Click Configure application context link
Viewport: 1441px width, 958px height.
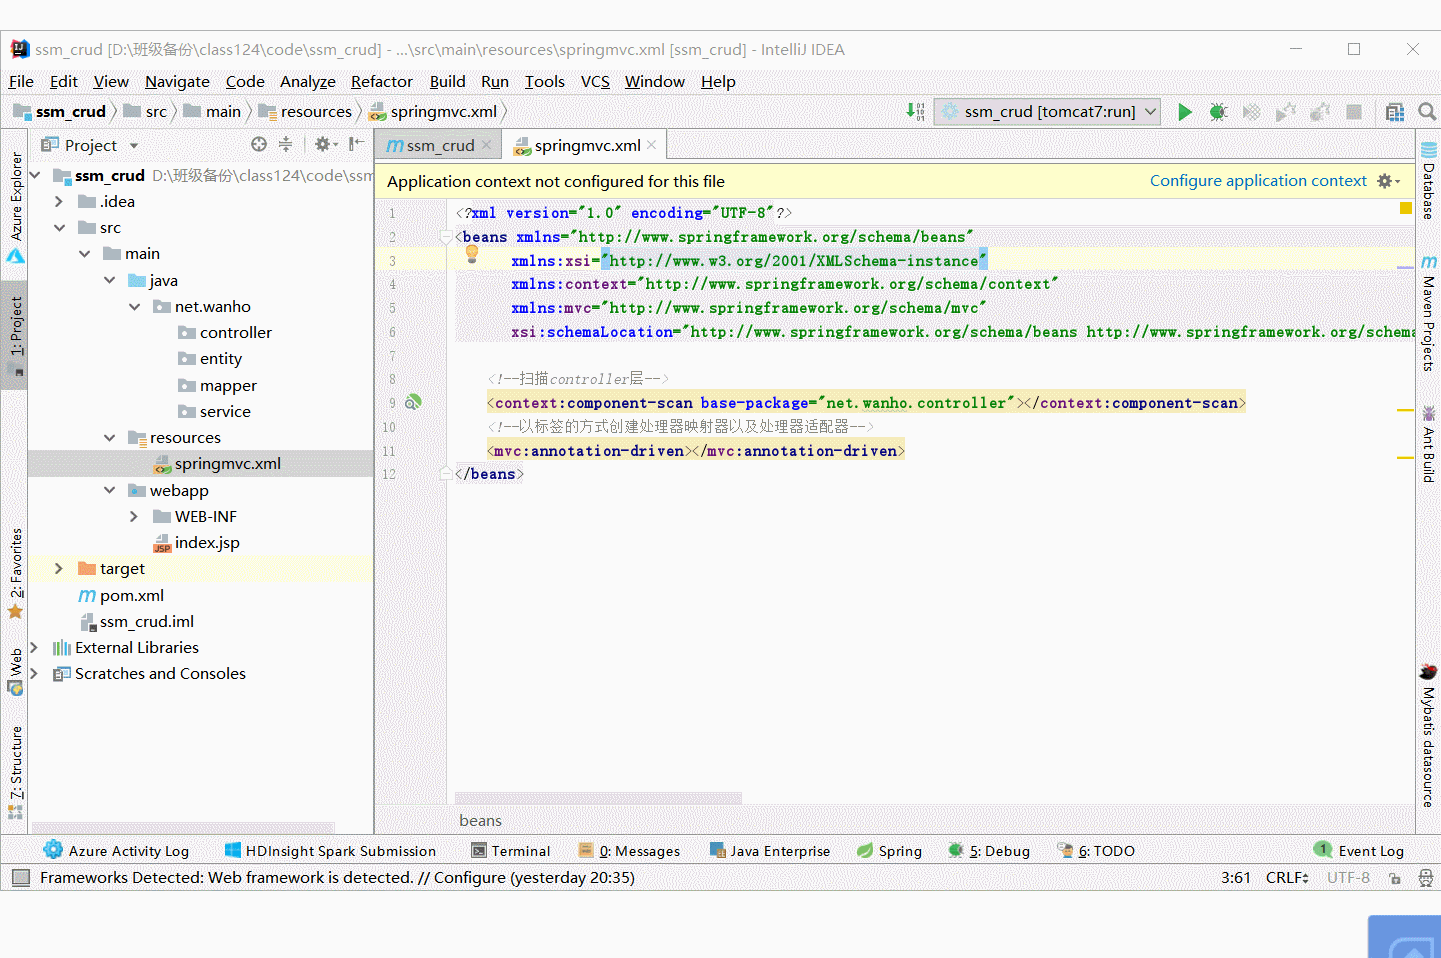[1258, 180]
